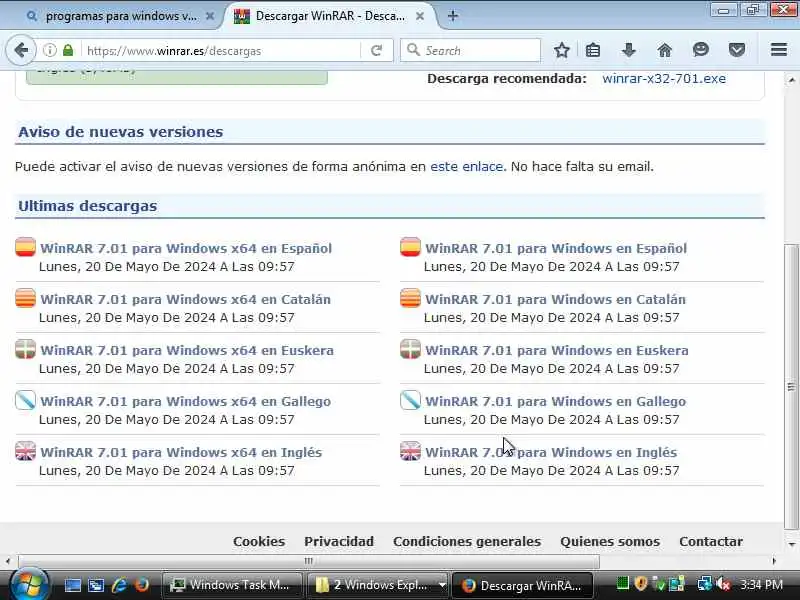Open WinRAR 7.01 para Windows en Español
This screenshot has width=800, height=600.
coord(556,248)
